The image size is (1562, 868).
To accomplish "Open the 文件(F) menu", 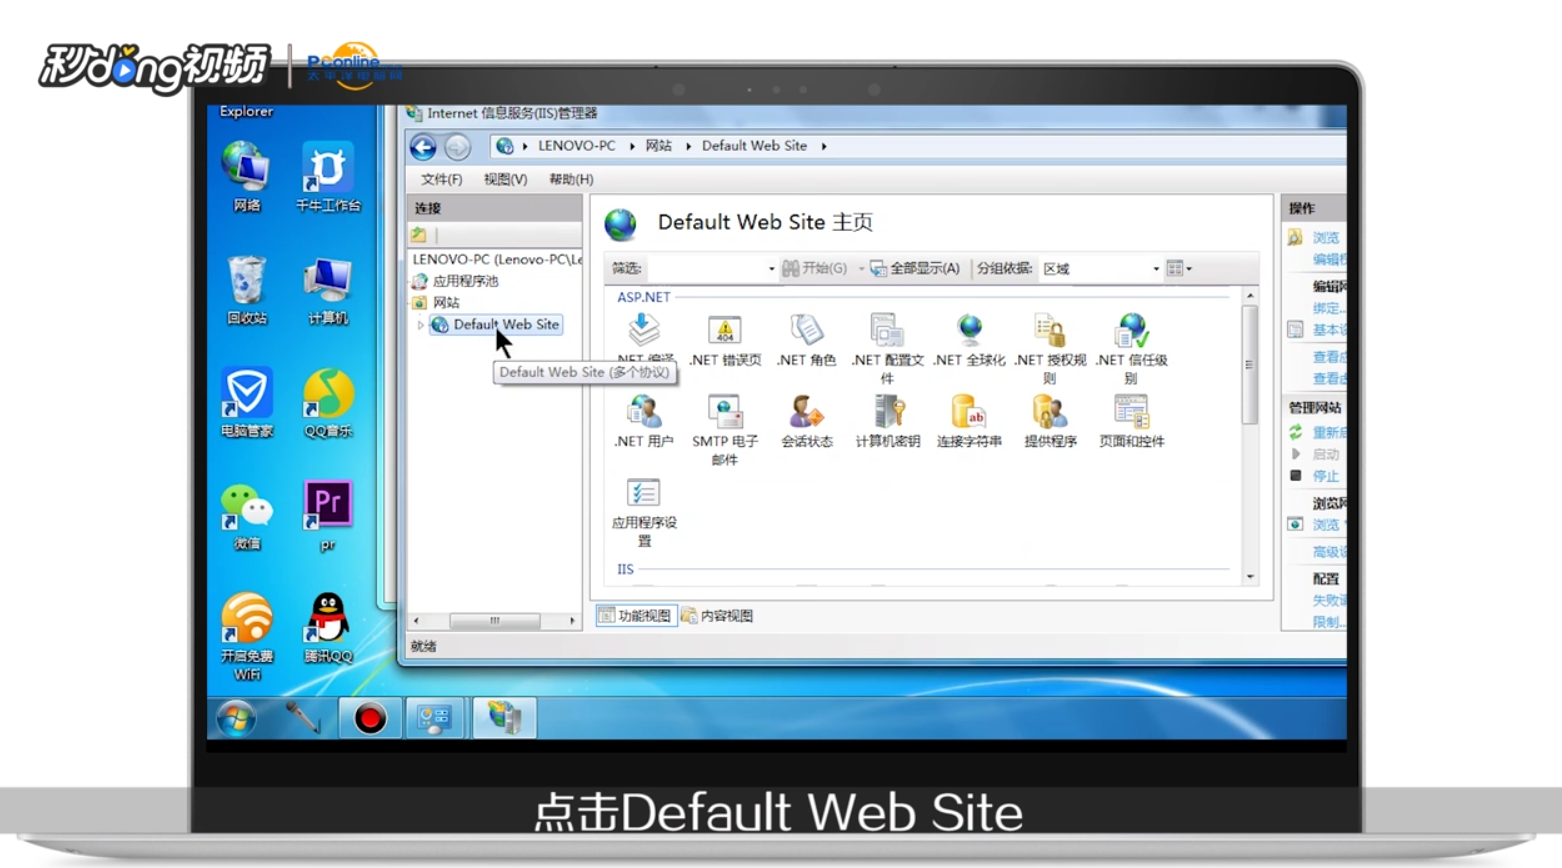I will click(x=441, y=179).
